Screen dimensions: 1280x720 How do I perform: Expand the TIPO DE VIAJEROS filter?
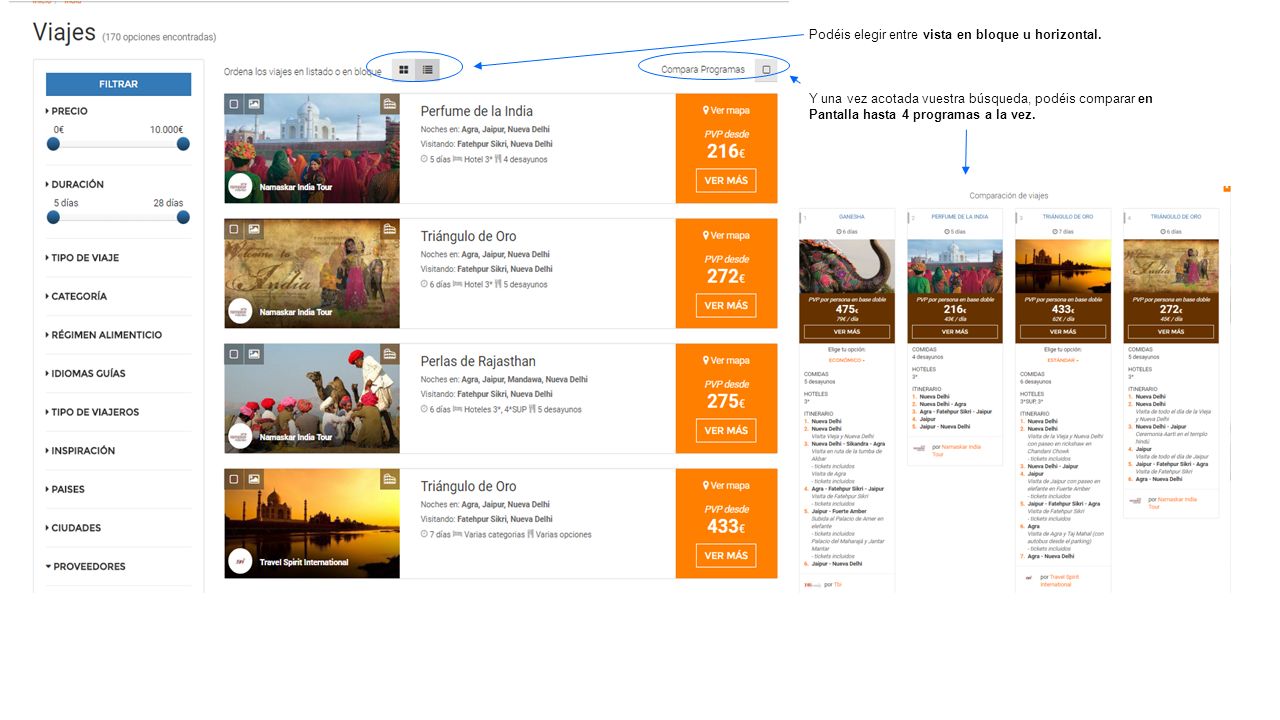tap(92, 412)
